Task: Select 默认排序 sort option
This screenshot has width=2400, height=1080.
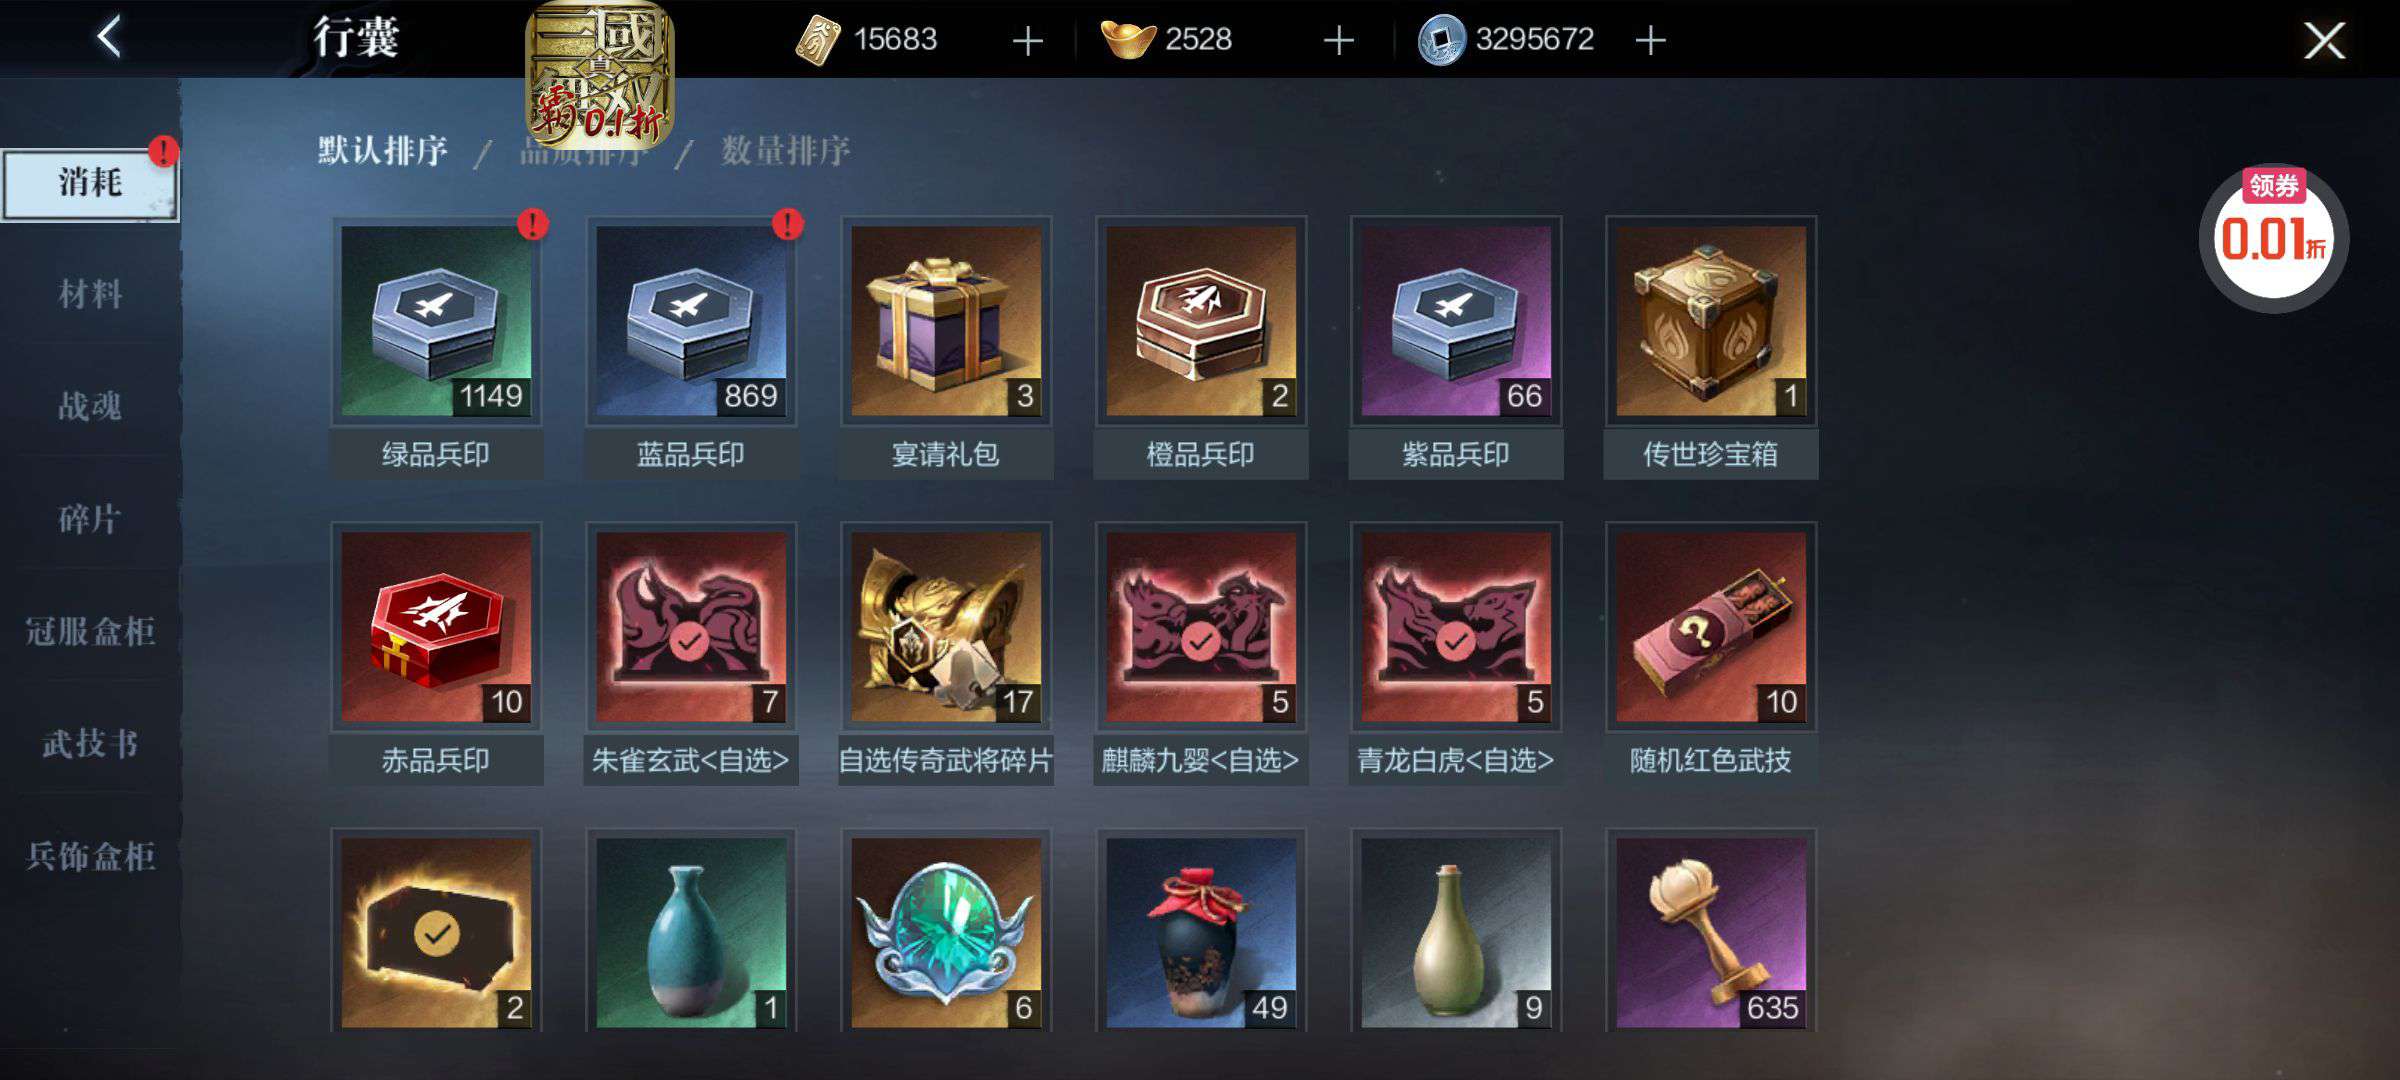Action: pyautogui.click(x=383, y=151)
